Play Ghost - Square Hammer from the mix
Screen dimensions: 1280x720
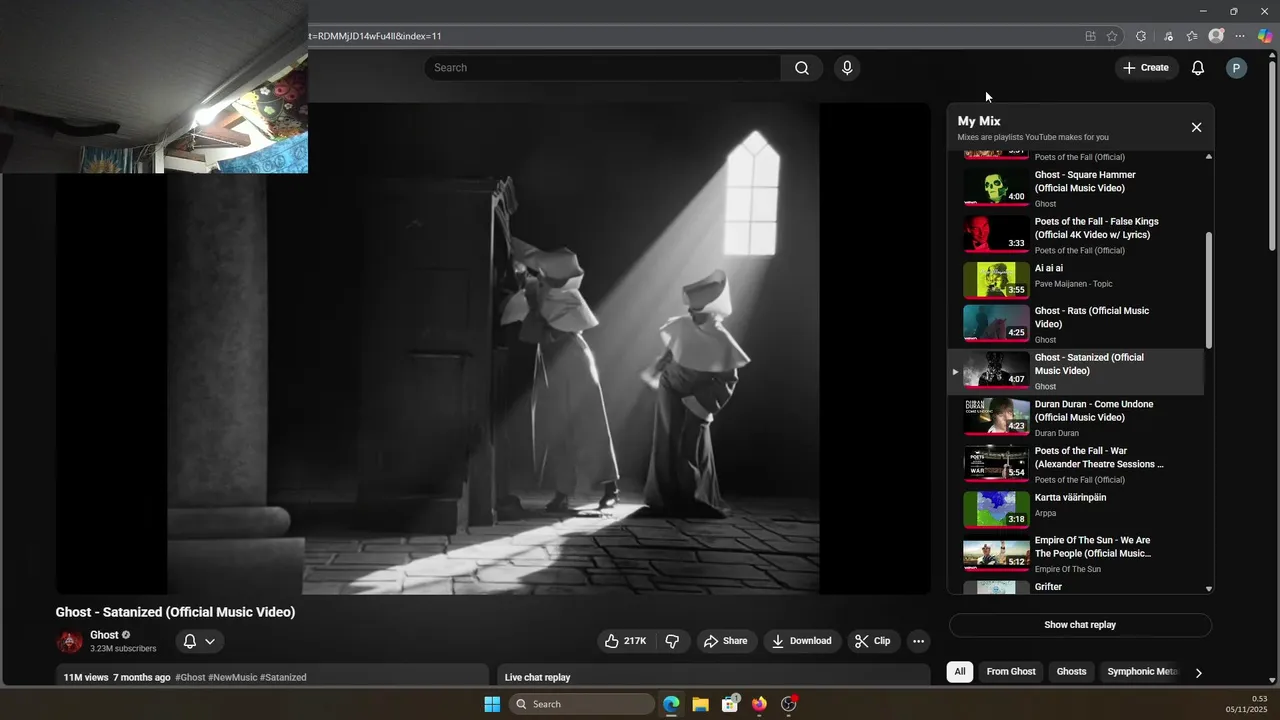pos(1077,188)
